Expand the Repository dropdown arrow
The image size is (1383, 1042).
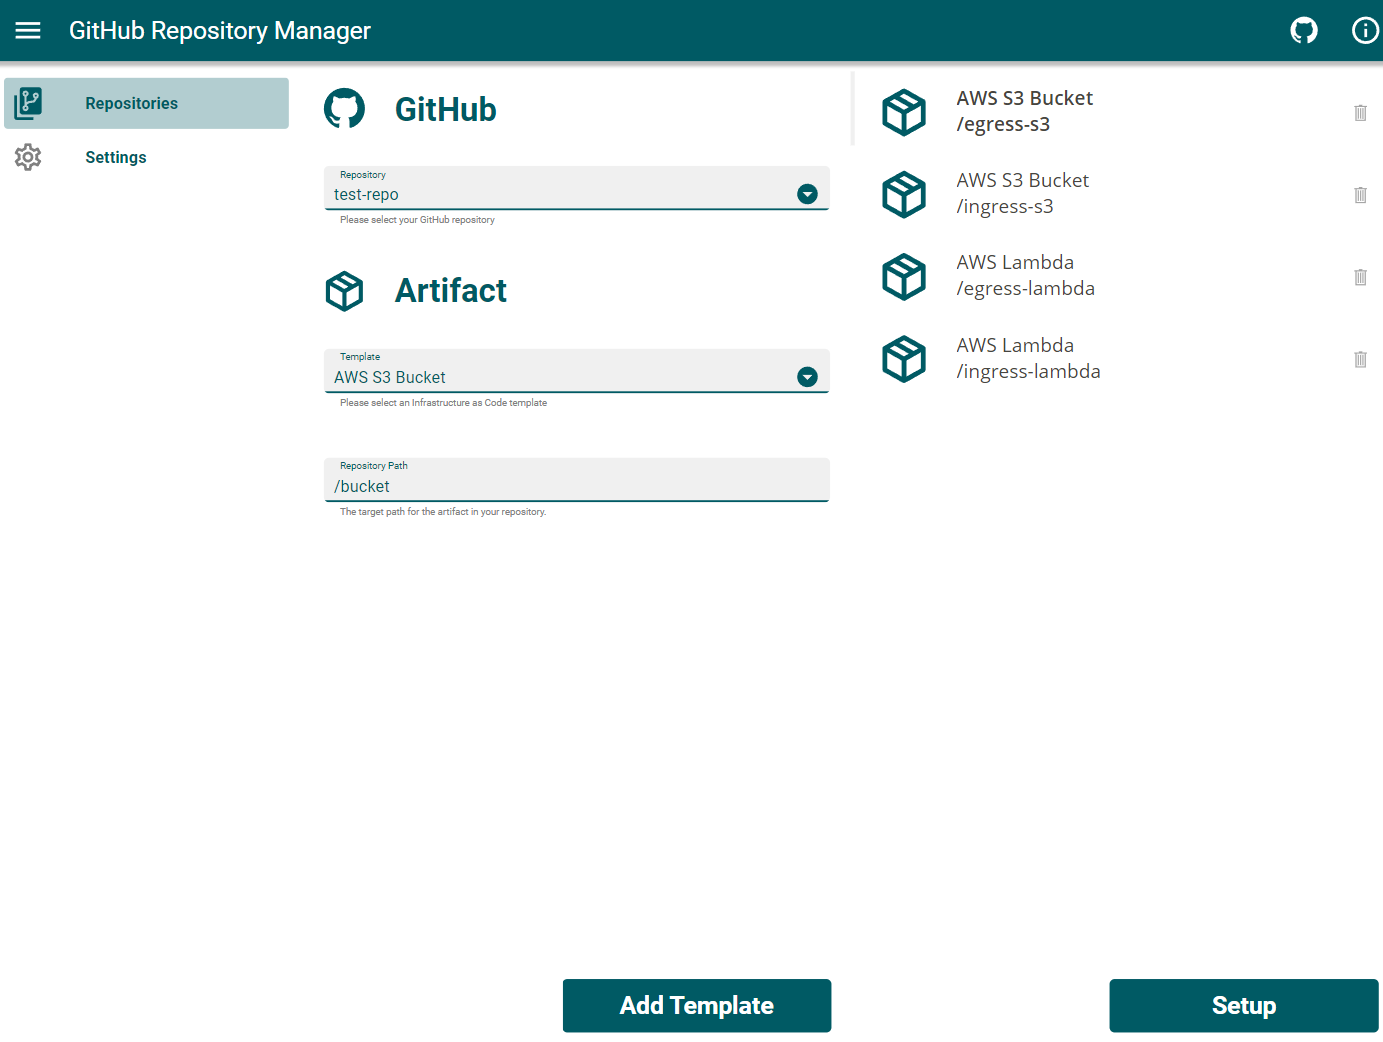coord(807,194)
